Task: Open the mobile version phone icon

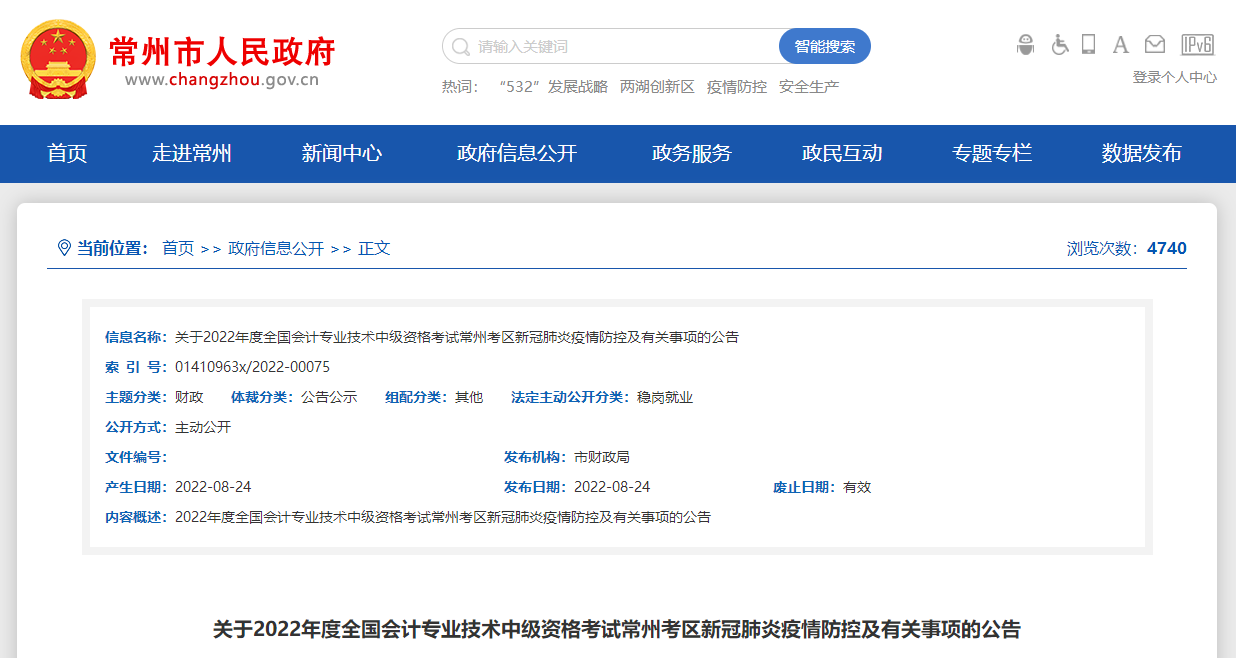Action: coord(1089,44)
